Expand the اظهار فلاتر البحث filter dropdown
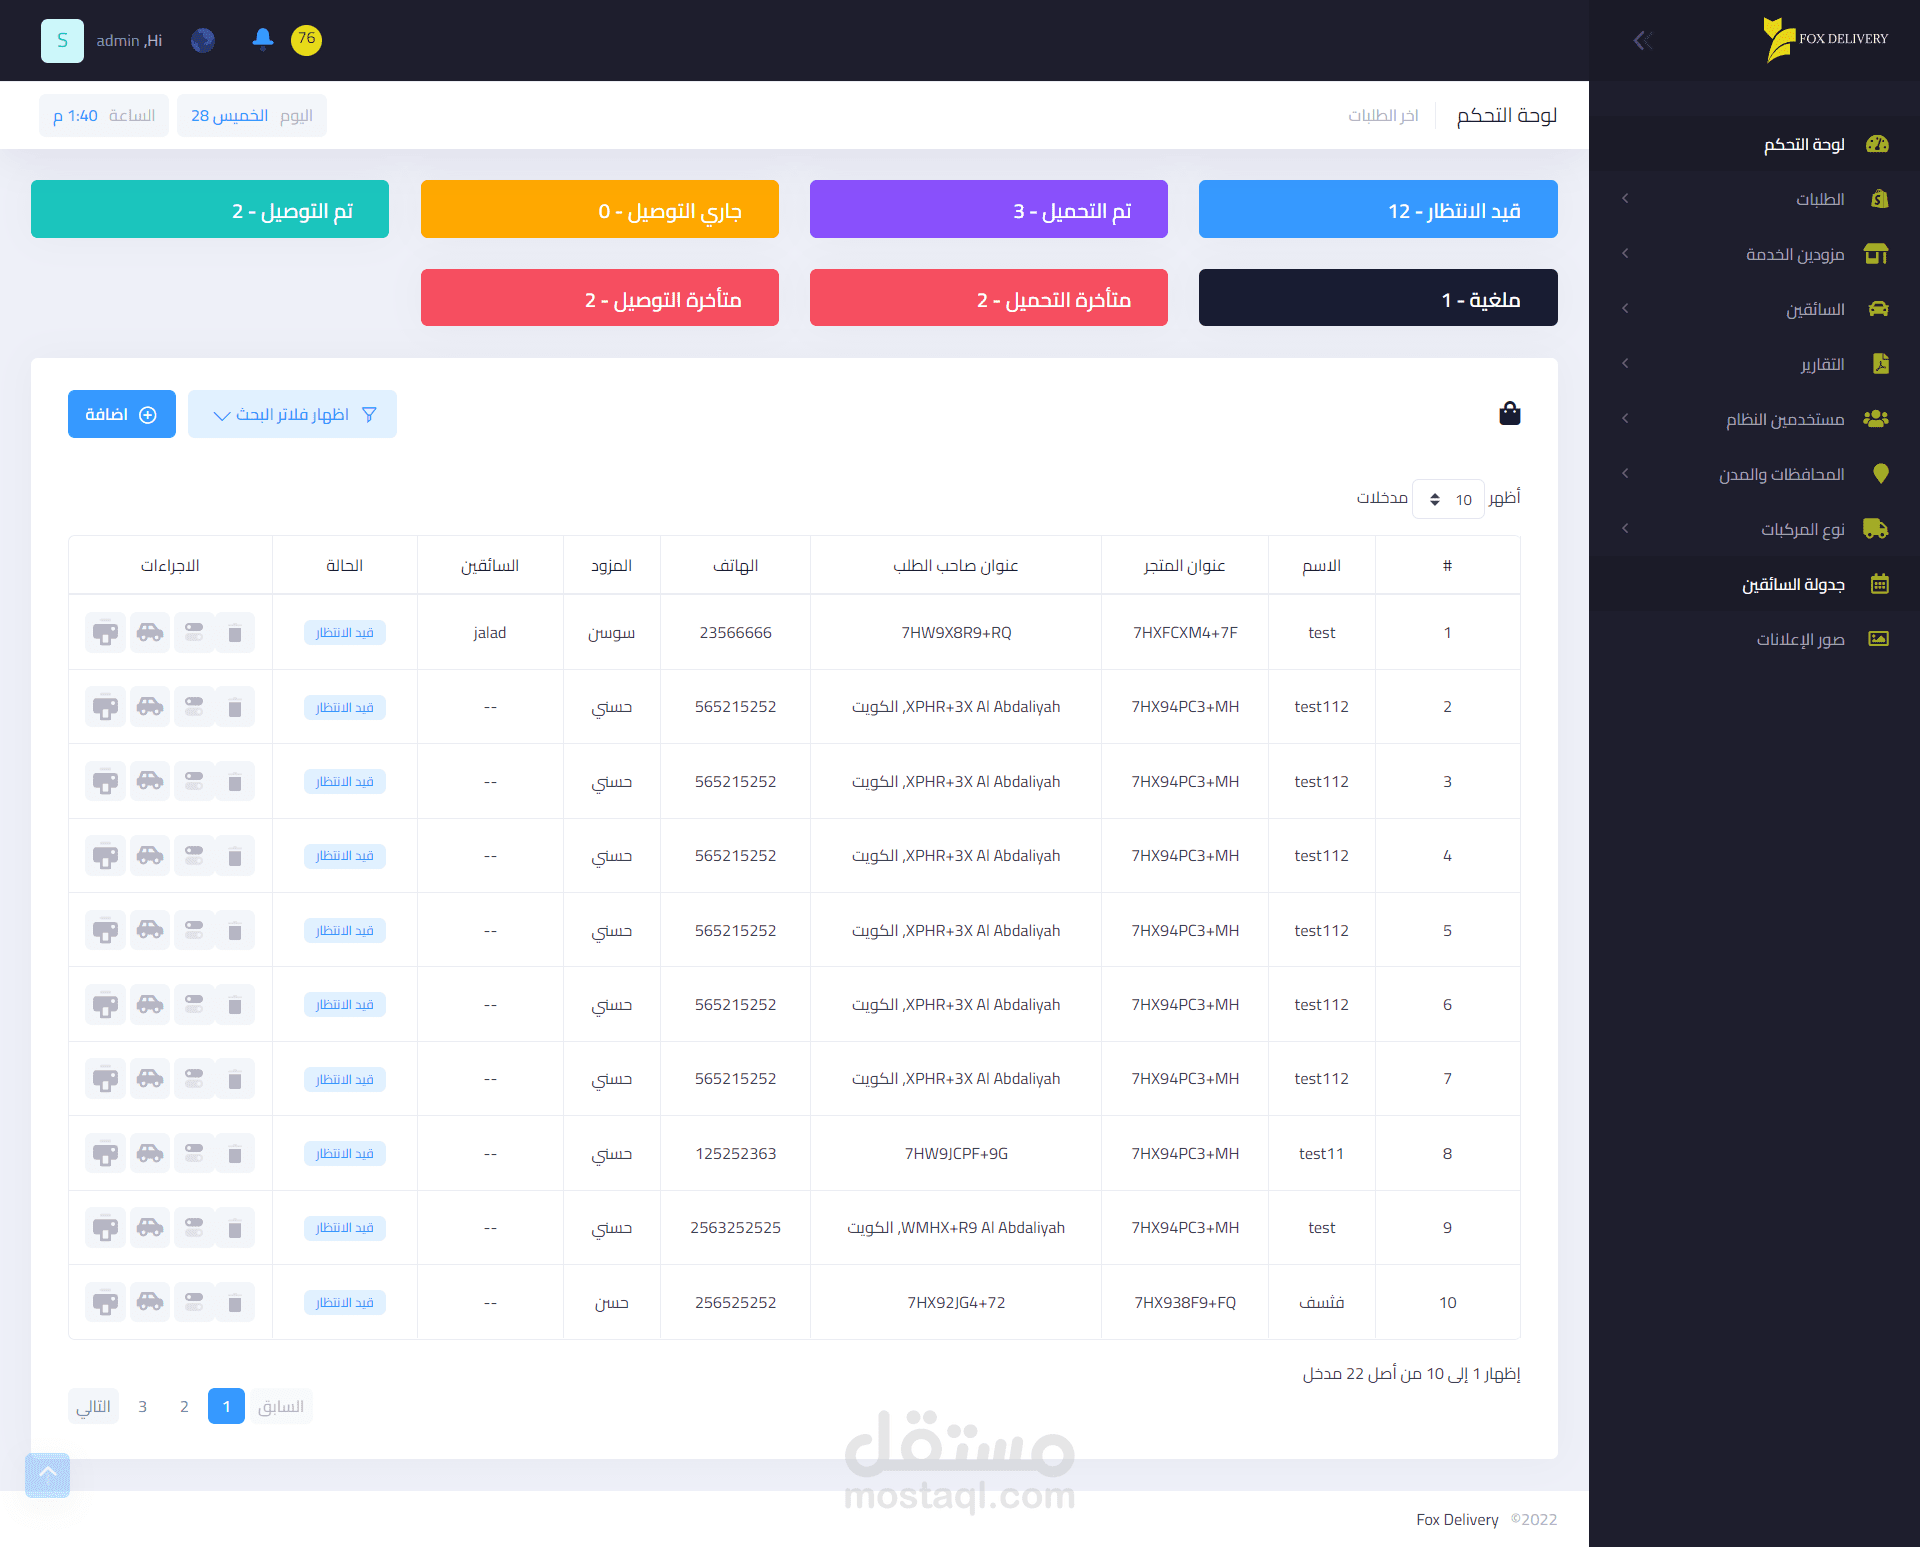The height and width of the screenshot is (1547, 1920). point(292,414)
